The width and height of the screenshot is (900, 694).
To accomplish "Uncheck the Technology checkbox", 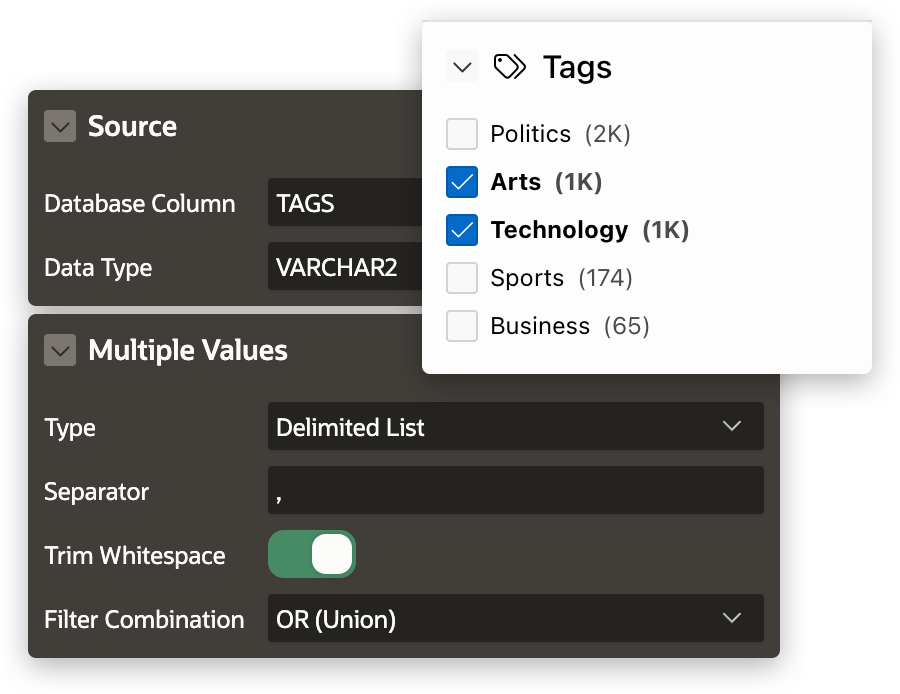I will coord(462,230).
